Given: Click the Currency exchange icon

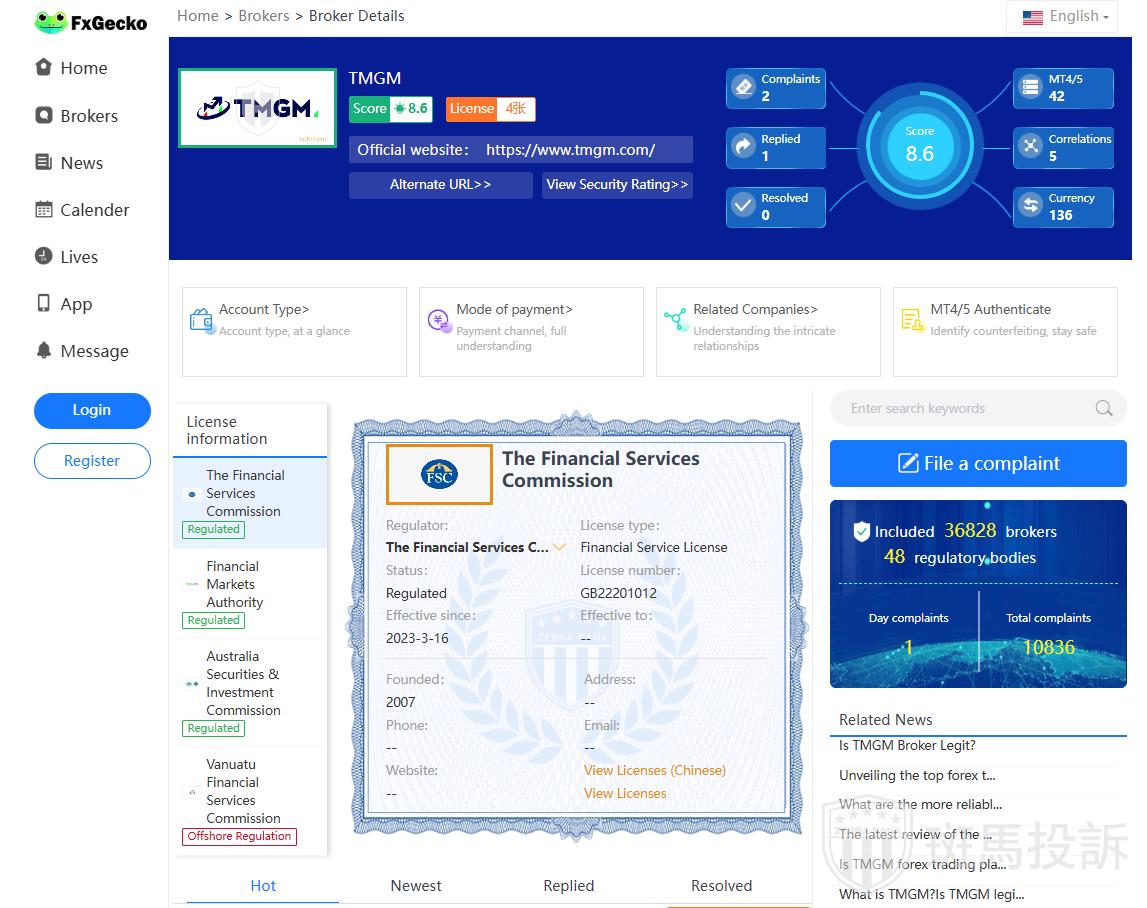Looking at the screenshot, I should [1030, 206].
